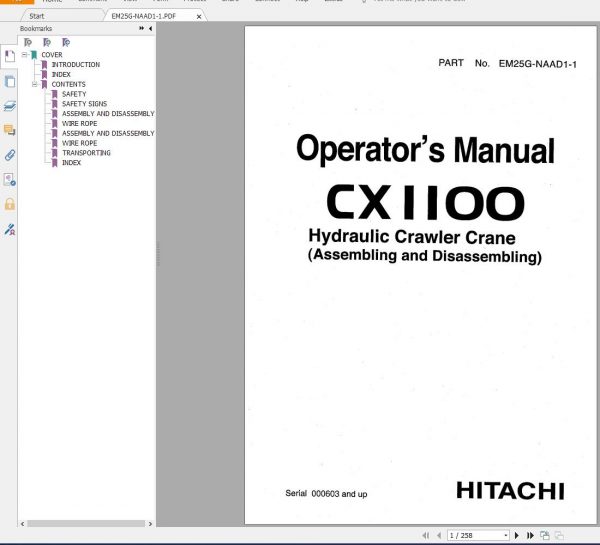The height and width of the screenshot is (545, 600).
Task: Open the Attachments paperclip panel
Action: click(x=10, y=155)
